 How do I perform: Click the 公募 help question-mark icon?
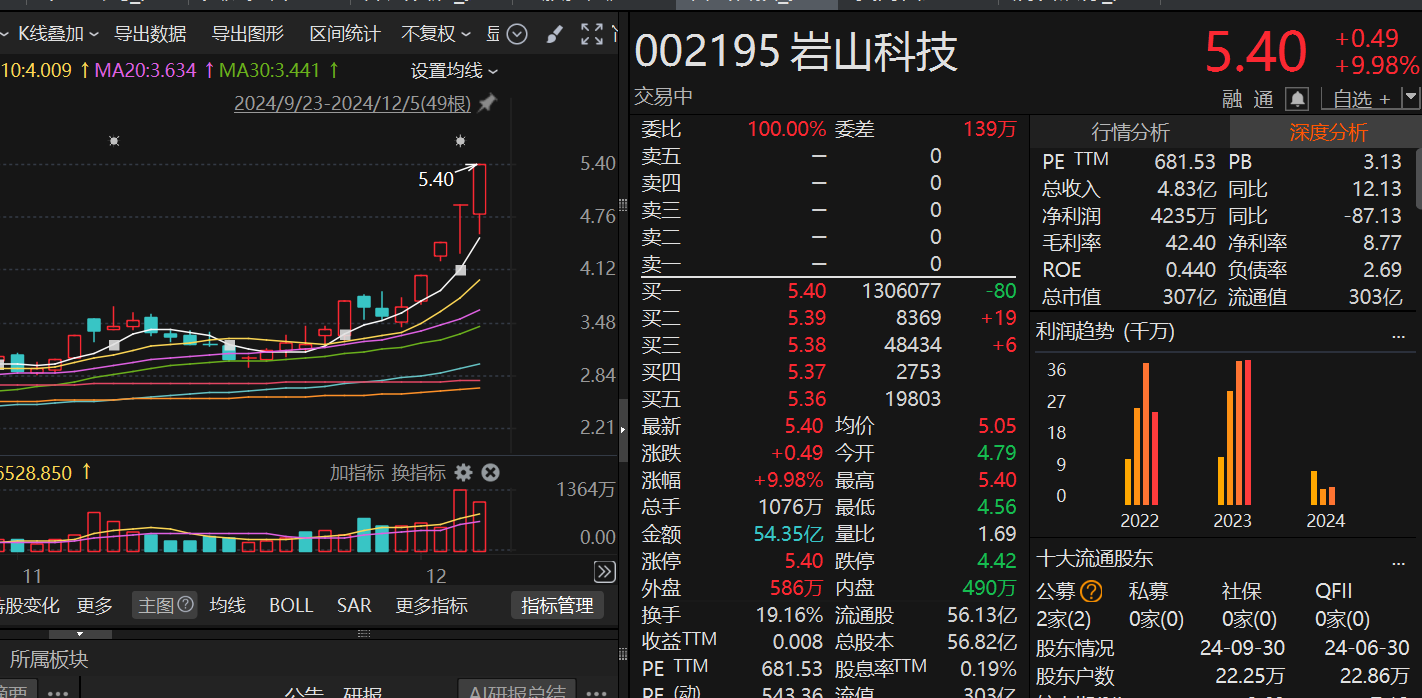pos(1092,591)
